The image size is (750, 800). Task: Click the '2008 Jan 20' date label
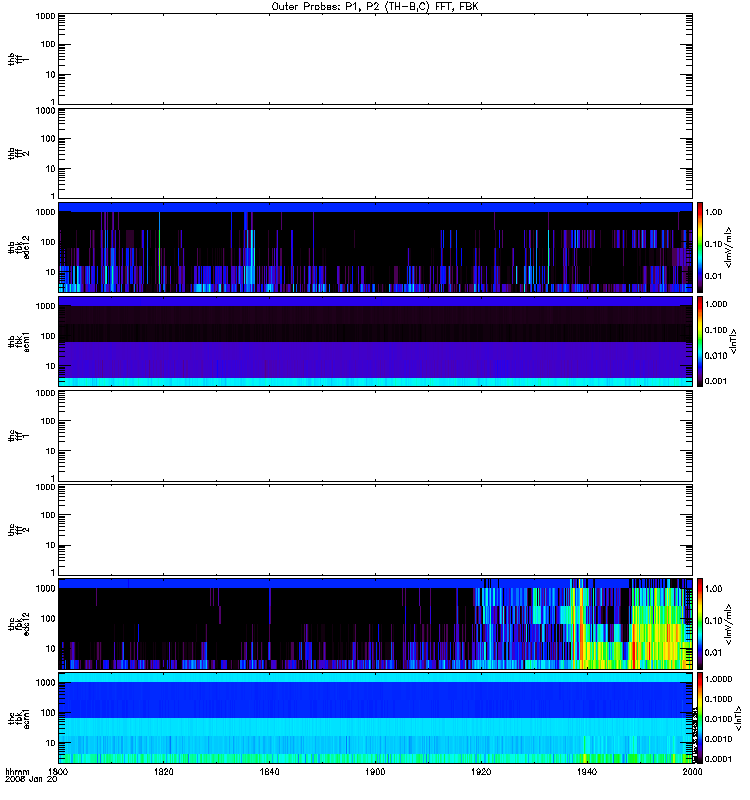(x=31, y=779)
